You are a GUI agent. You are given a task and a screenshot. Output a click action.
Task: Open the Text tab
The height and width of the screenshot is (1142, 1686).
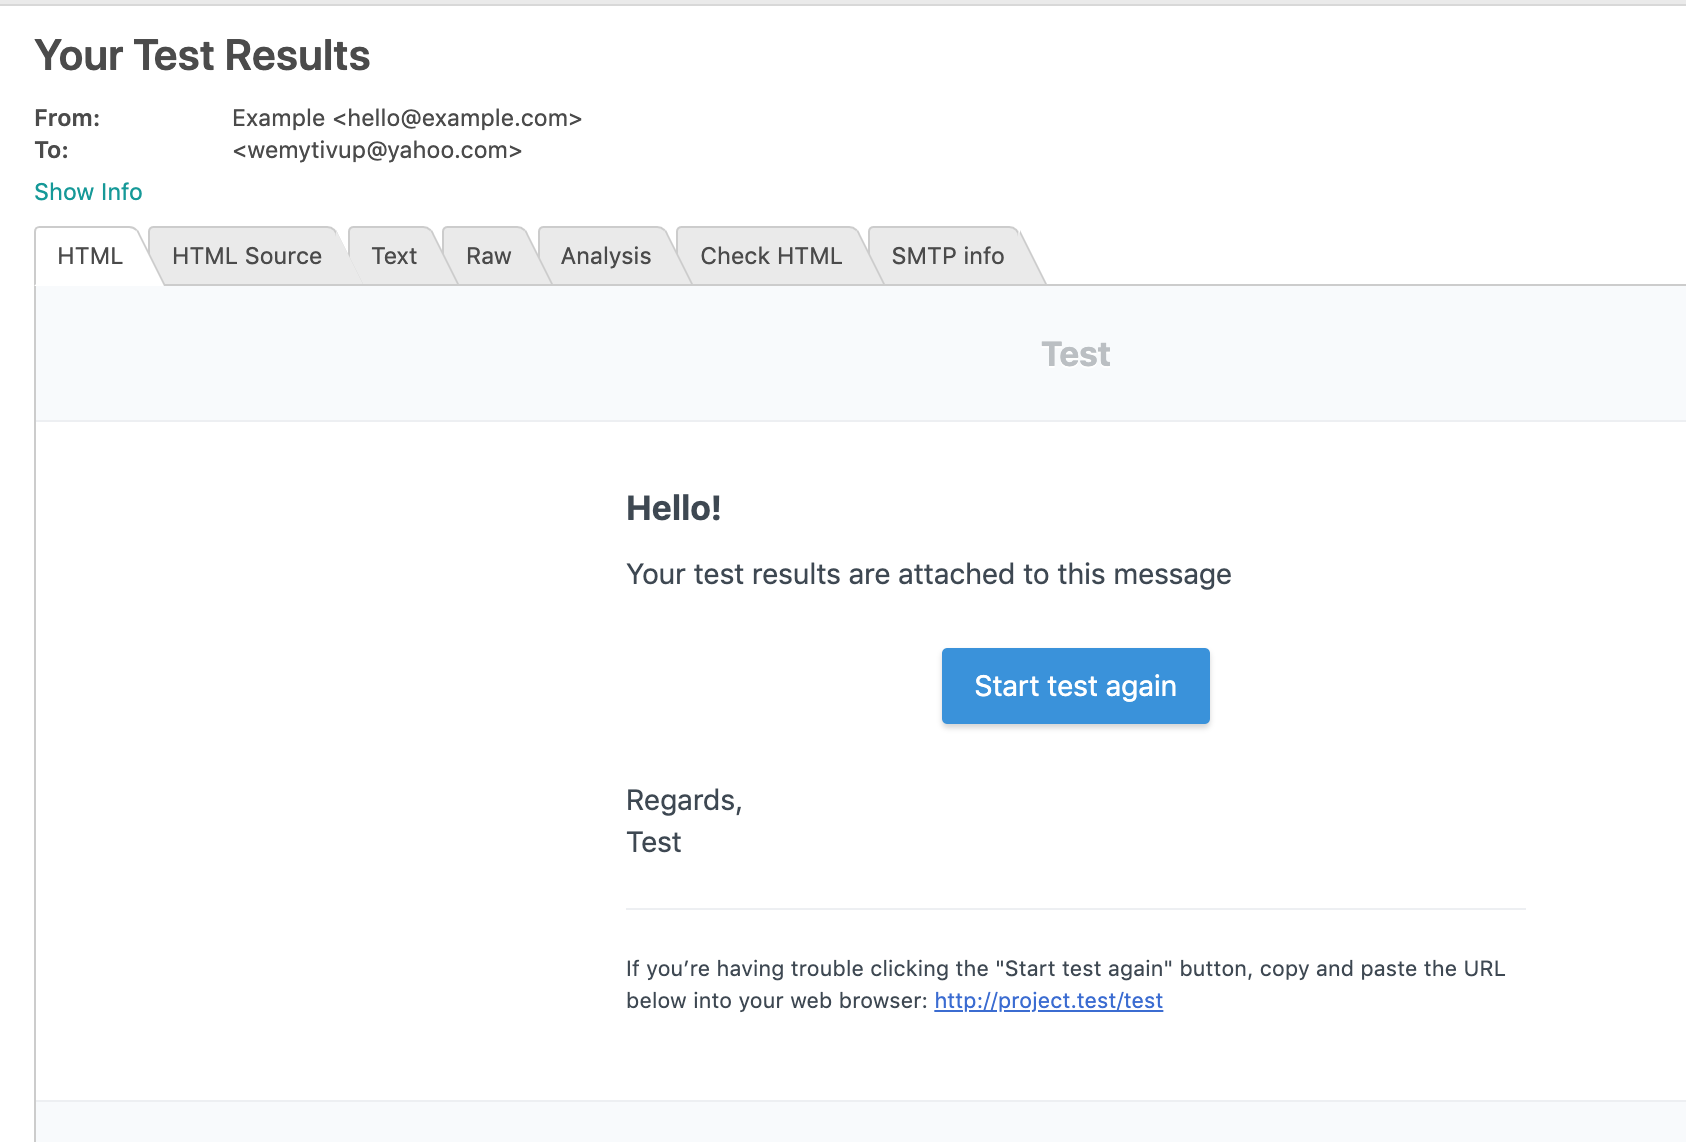(394, 256)
